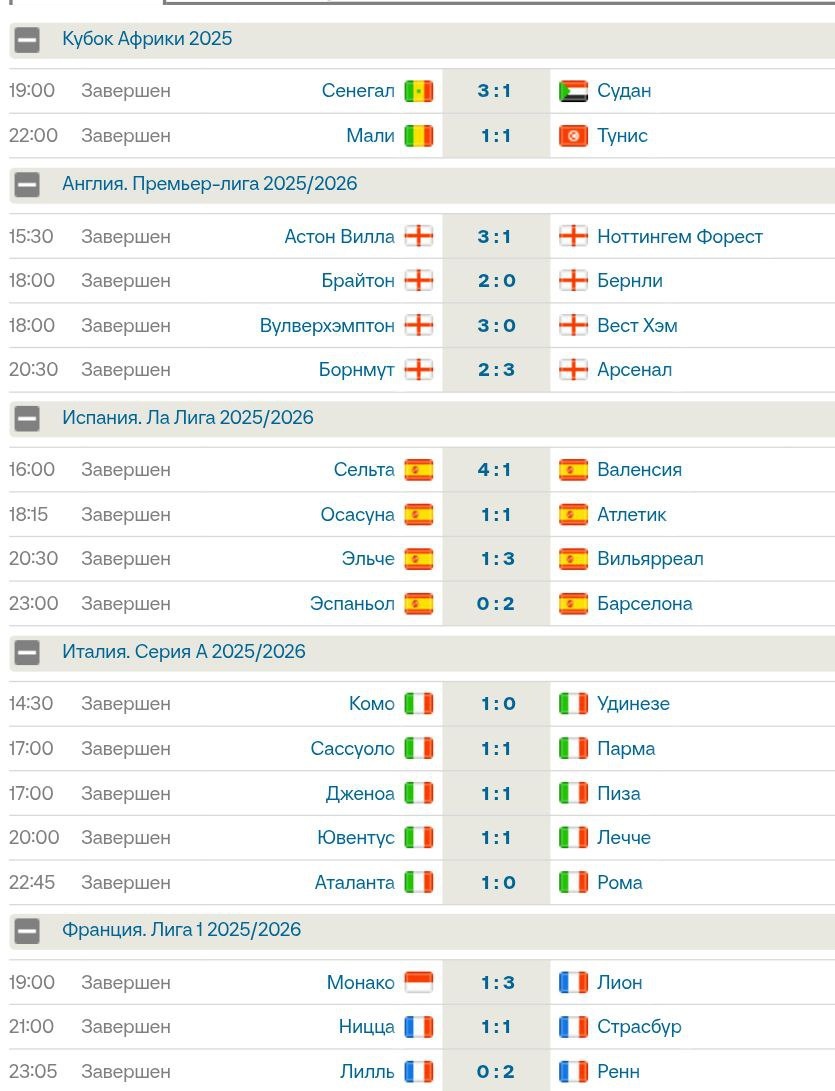835x1091 pixels.
Task: Collapse the Испания Ла Лига section
Action: (27, 419)
